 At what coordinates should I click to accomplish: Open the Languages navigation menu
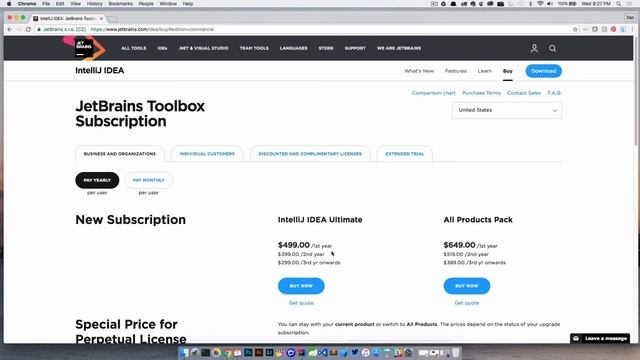click(x=293, y=48)
